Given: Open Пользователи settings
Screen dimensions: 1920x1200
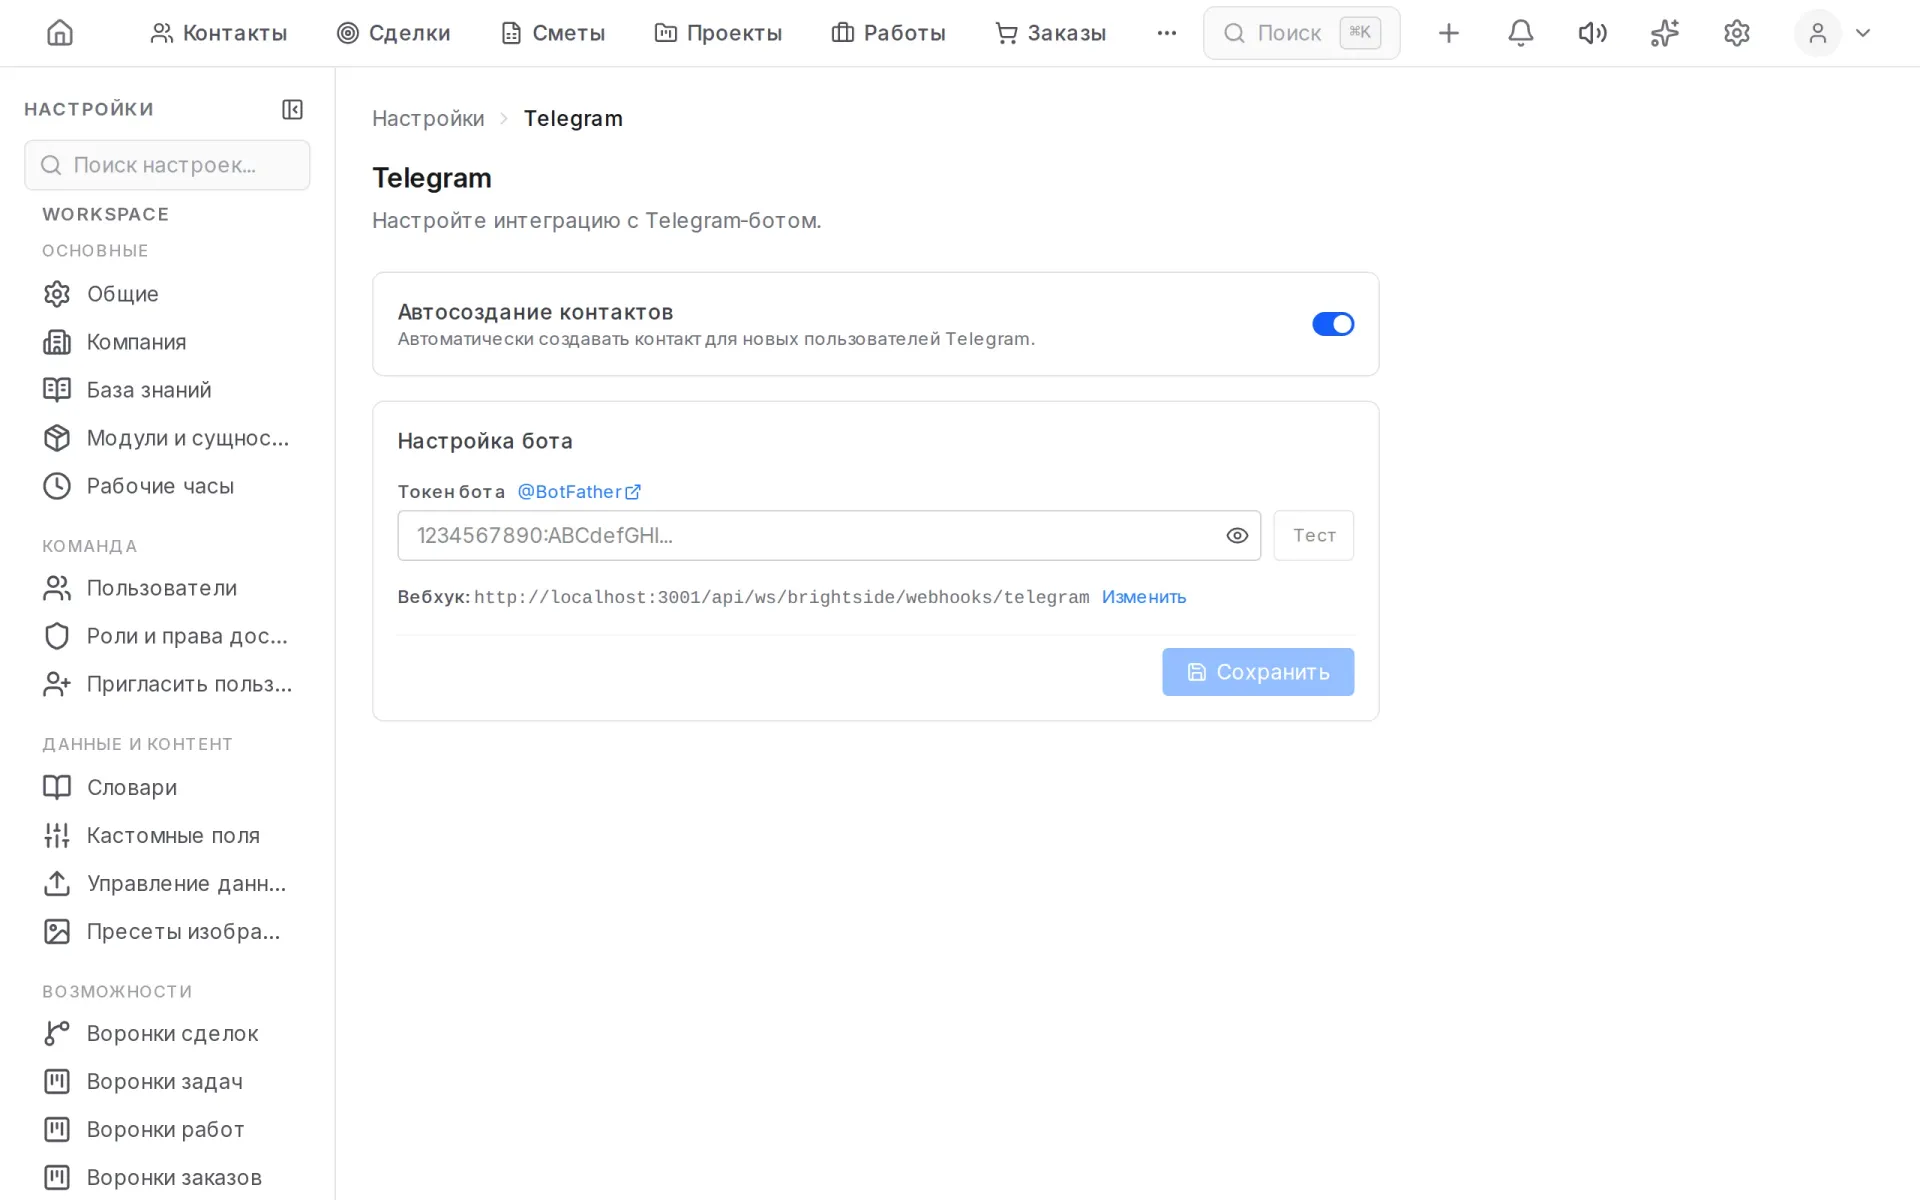Looking at the screenshot, I should [x=167, y=588].
